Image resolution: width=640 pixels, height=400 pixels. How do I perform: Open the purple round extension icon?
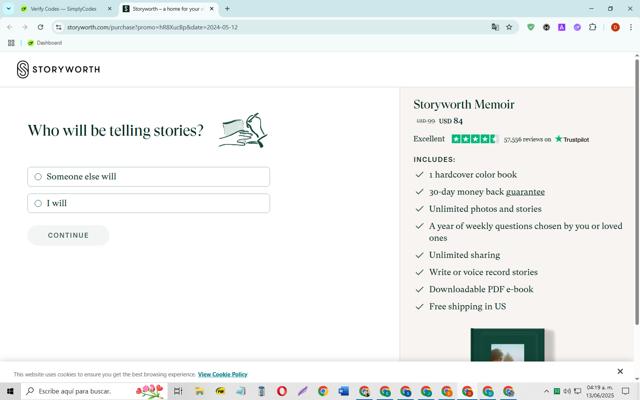577,27
